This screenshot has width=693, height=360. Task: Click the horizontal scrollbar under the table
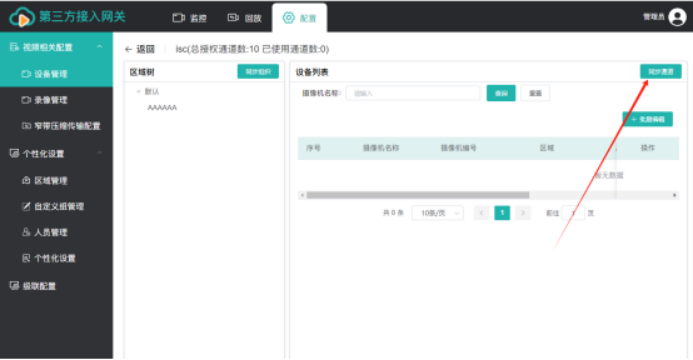418,195
